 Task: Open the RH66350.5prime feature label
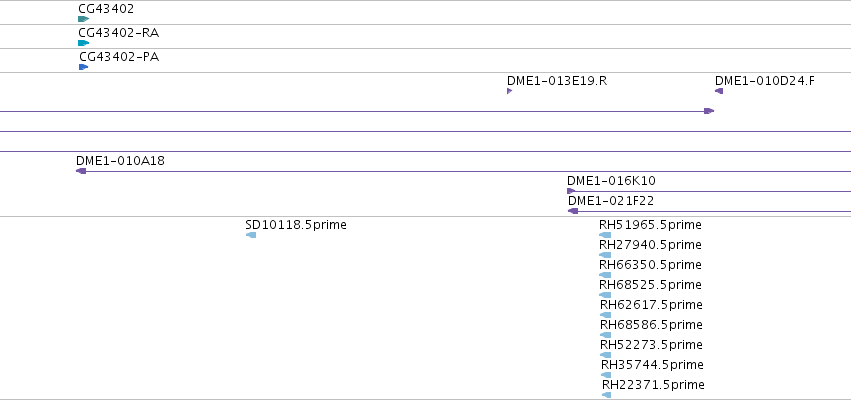click(x=650, y=265)
